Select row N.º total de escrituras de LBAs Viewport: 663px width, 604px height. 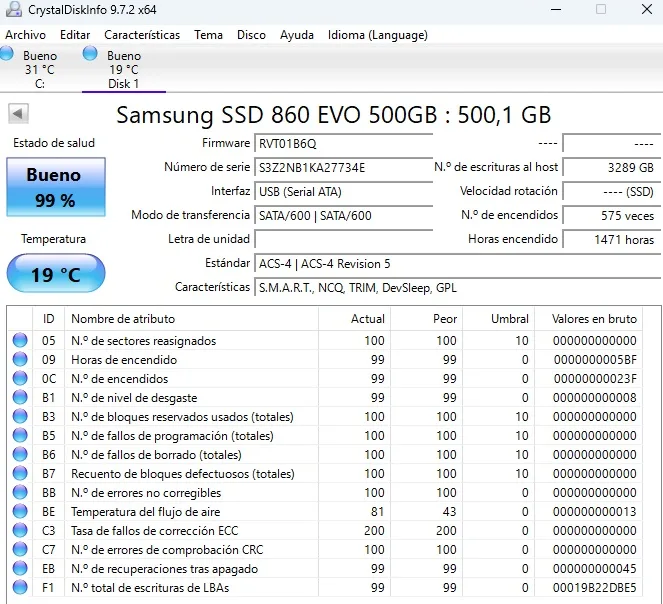pos(325,588)
